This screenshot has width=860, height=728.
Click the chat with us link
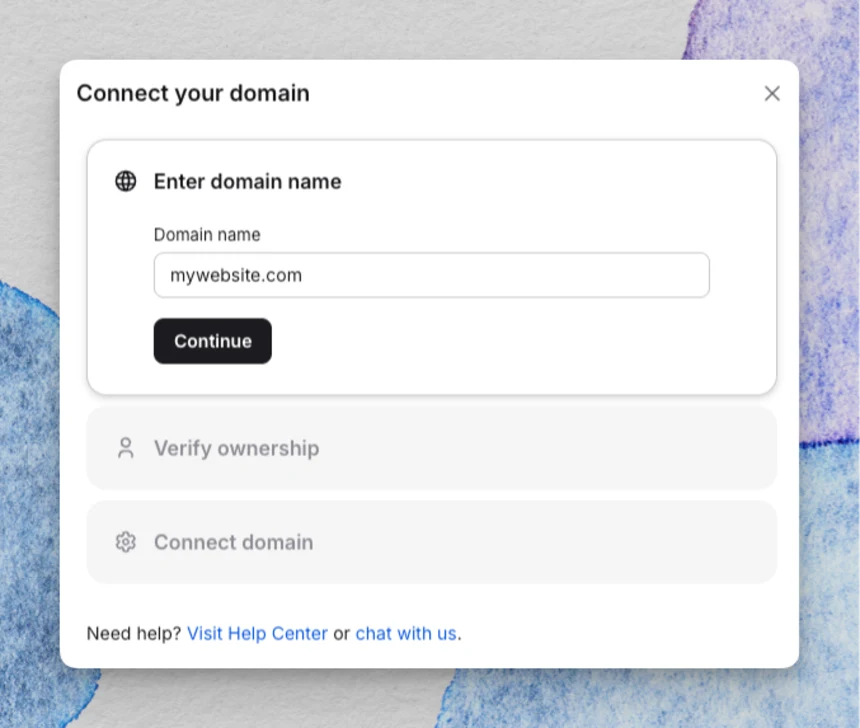406,633
